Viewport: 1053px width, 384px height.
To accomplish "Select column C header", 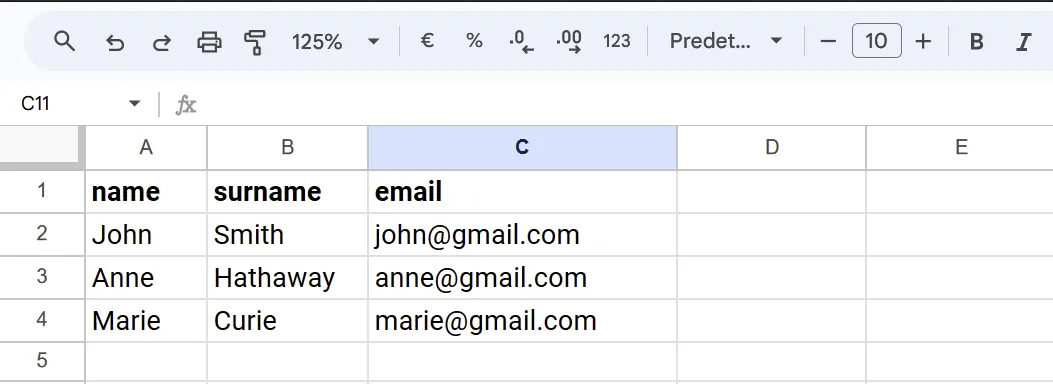I will 522,148.
